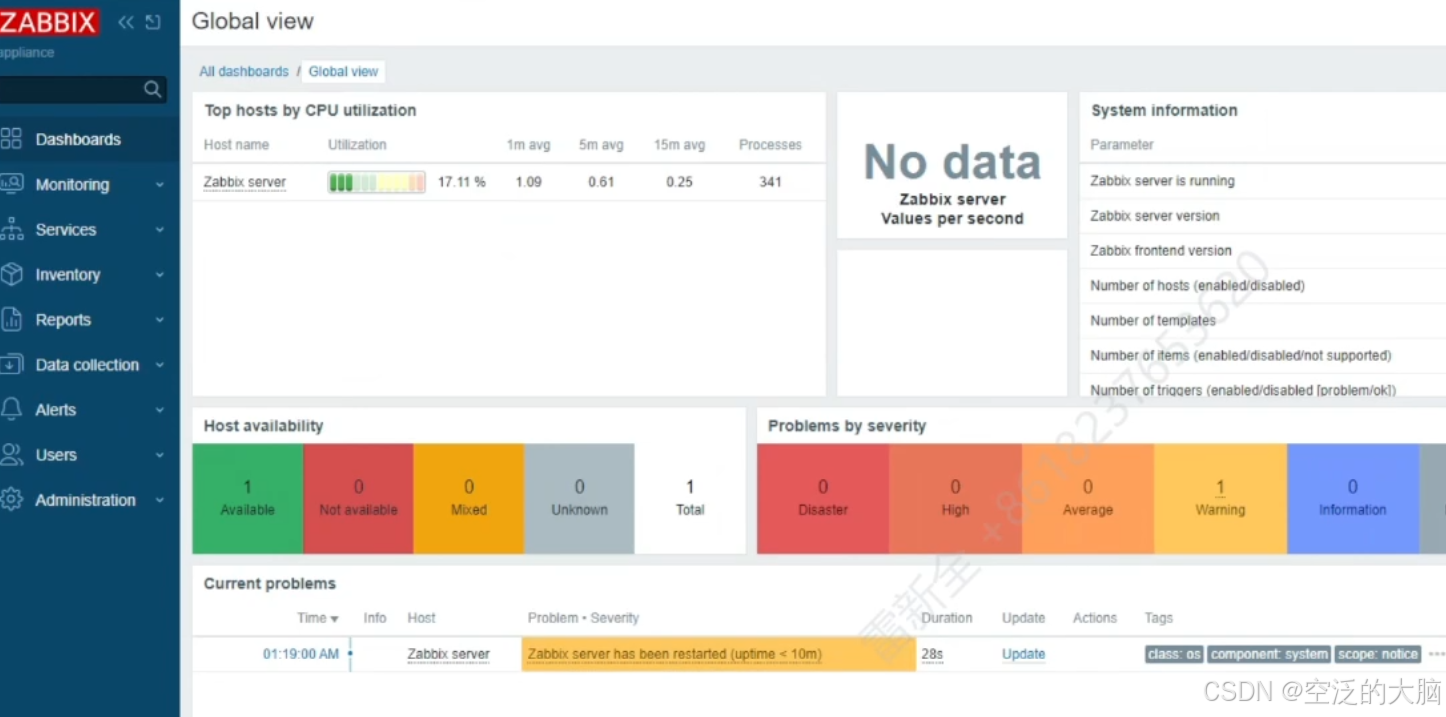The height and width of the screenshot is (717, 1446).
Task: Click the Users people icon
Action: pos(11,454)
